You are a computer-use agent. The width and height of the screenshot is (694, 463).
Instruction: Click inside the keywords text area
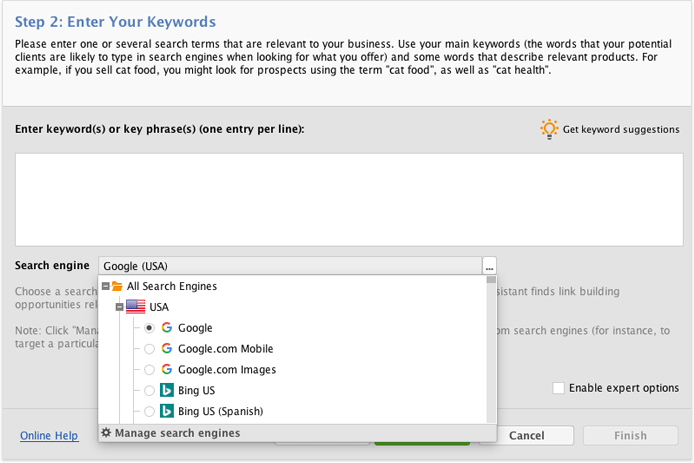tap(349, 200)
